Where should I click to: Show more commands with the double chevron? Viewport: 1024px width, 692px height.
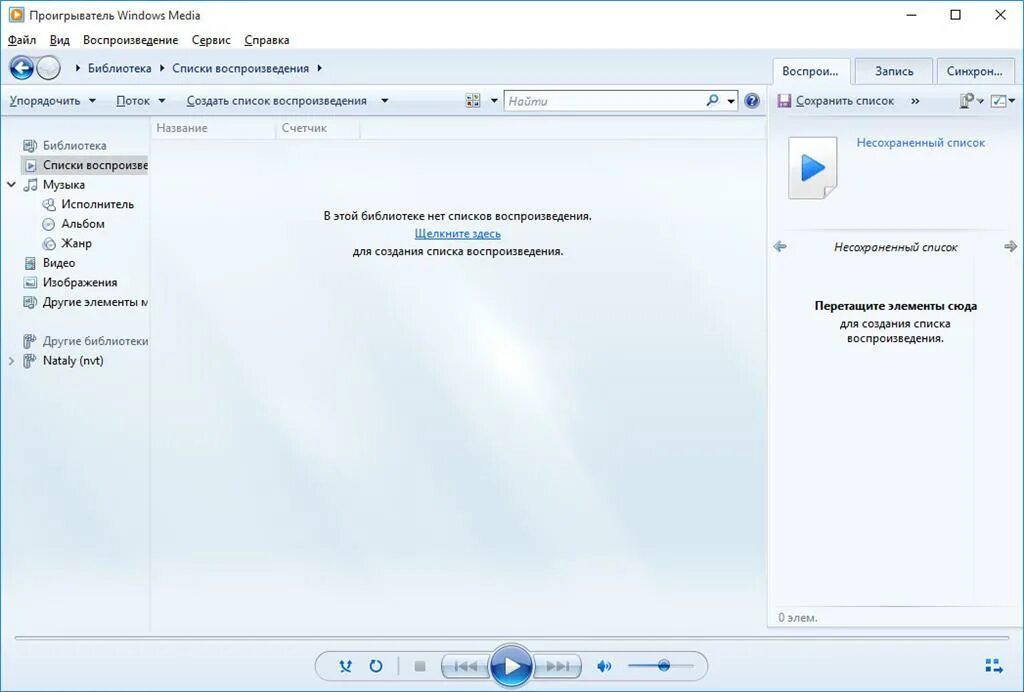tap(915, 101)
